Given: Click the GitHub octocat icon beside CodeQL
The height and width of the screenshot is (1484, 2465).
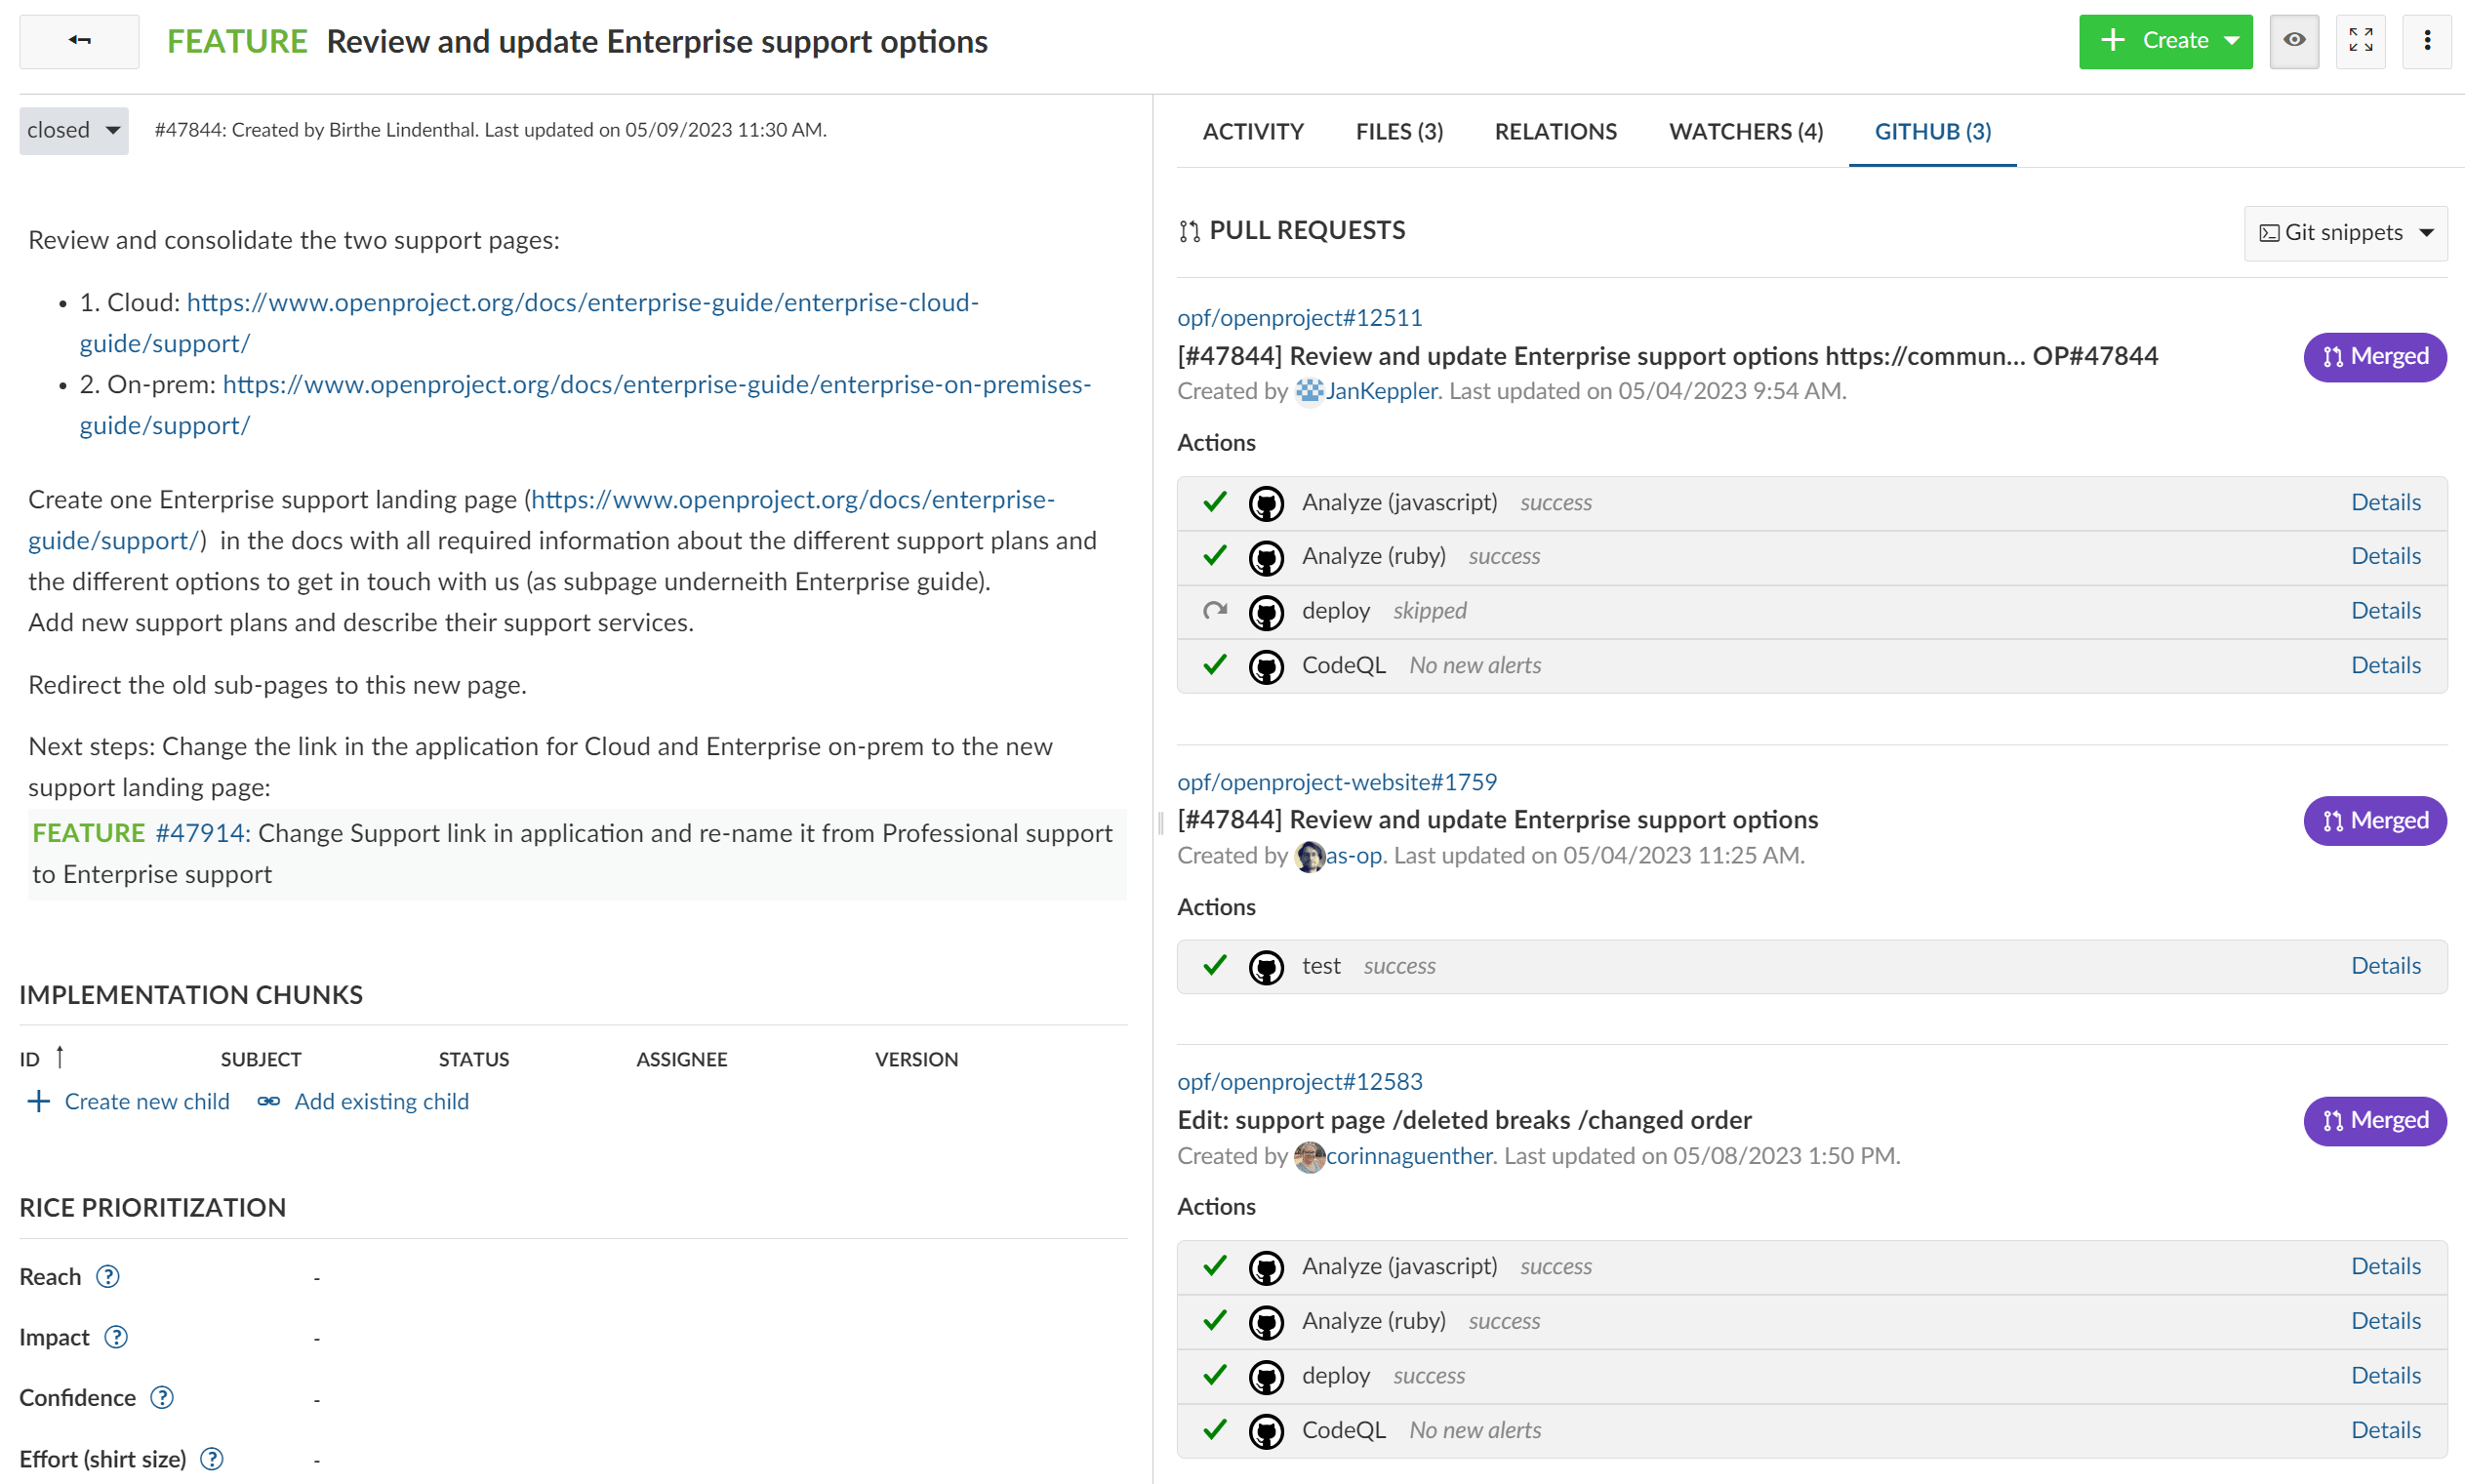Looking at the screenshot, I should point(1267,665).
